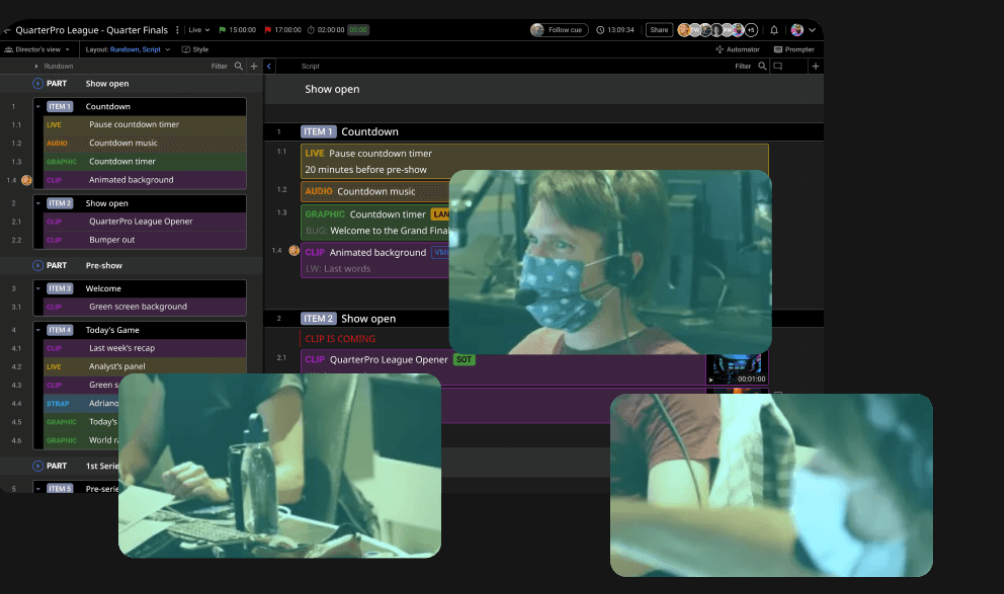Toggle Follow cue
The width and height of the screenshot is (1004, 594).
pos(559,30)
